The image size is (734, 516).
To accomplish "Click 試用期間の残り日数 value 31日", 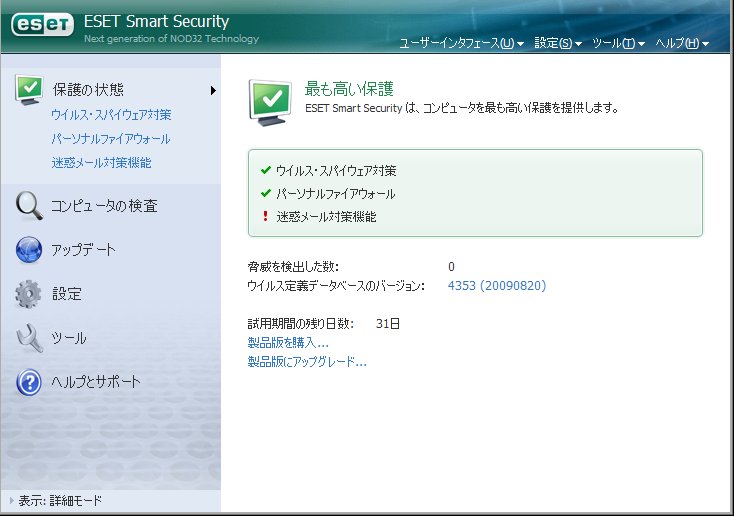I will coord(388,324).
